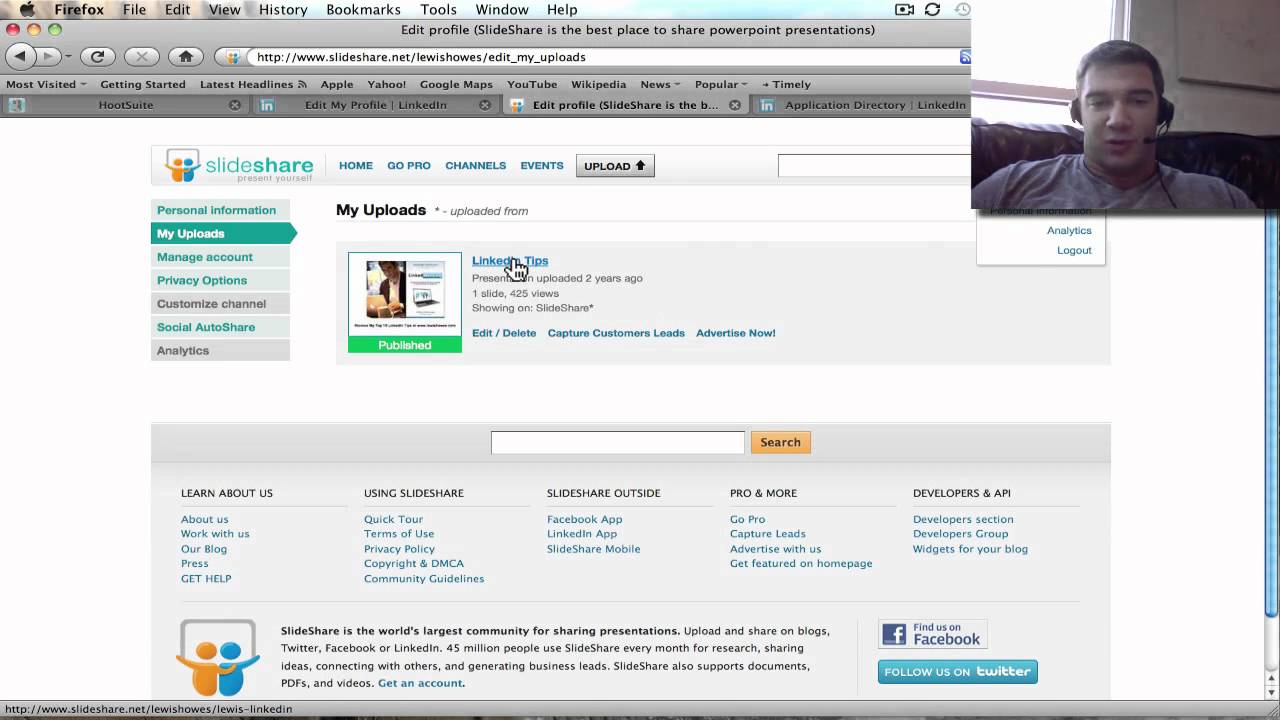
Task: Select Manage account in the sidebar
Action: coord(220,257)
